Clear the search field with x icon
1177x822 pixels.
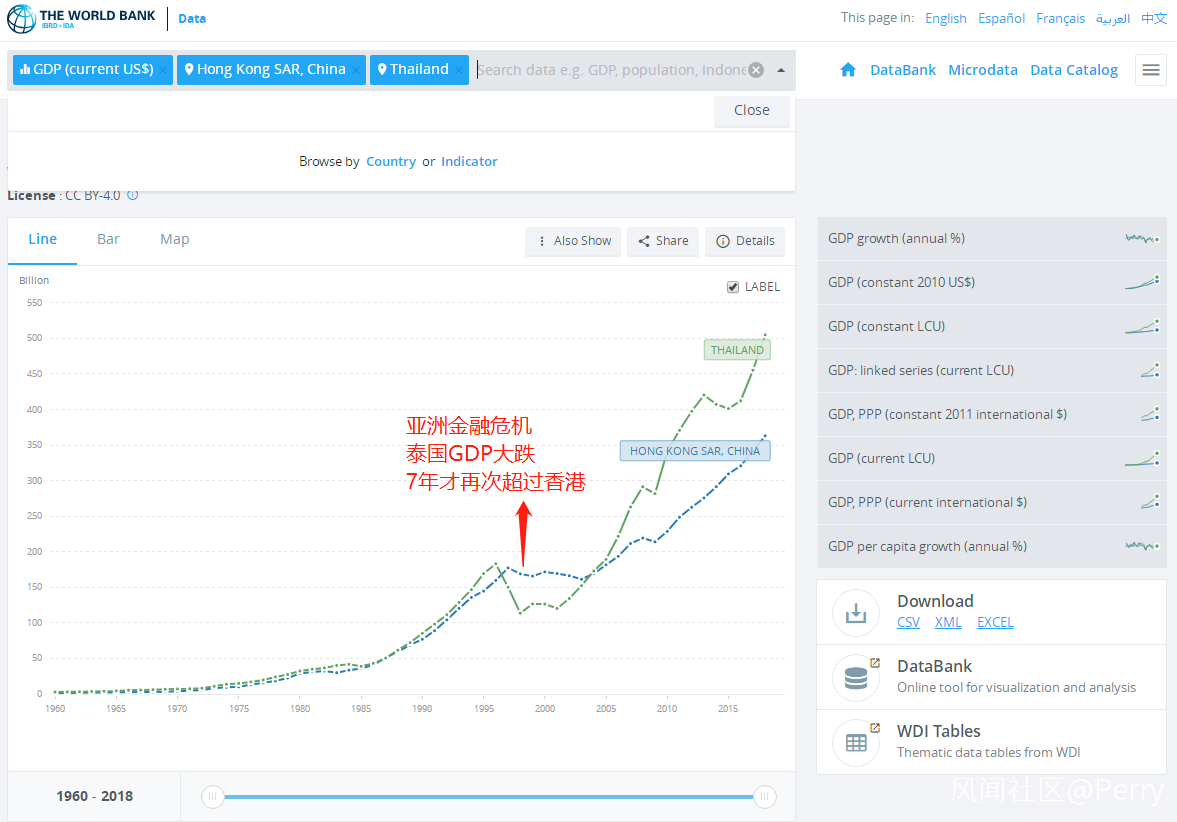757,70
